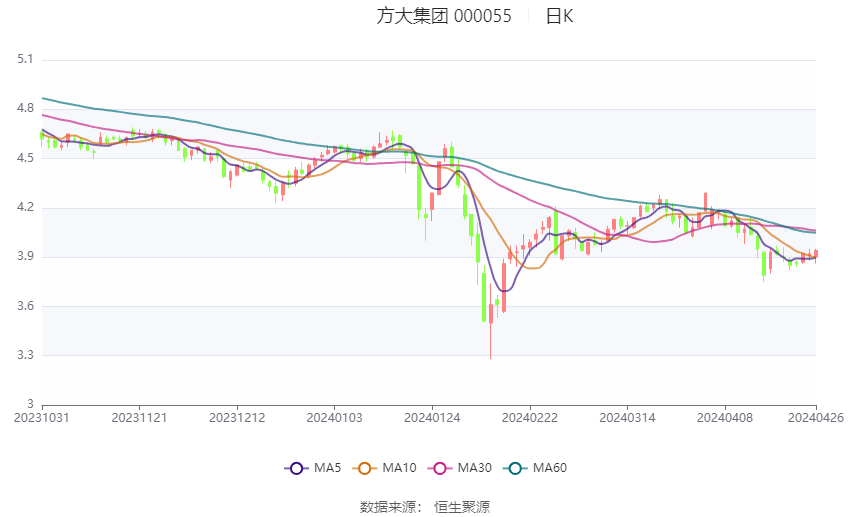Select the 20231212 date axis label
The image size is (850, 517).
237,418
